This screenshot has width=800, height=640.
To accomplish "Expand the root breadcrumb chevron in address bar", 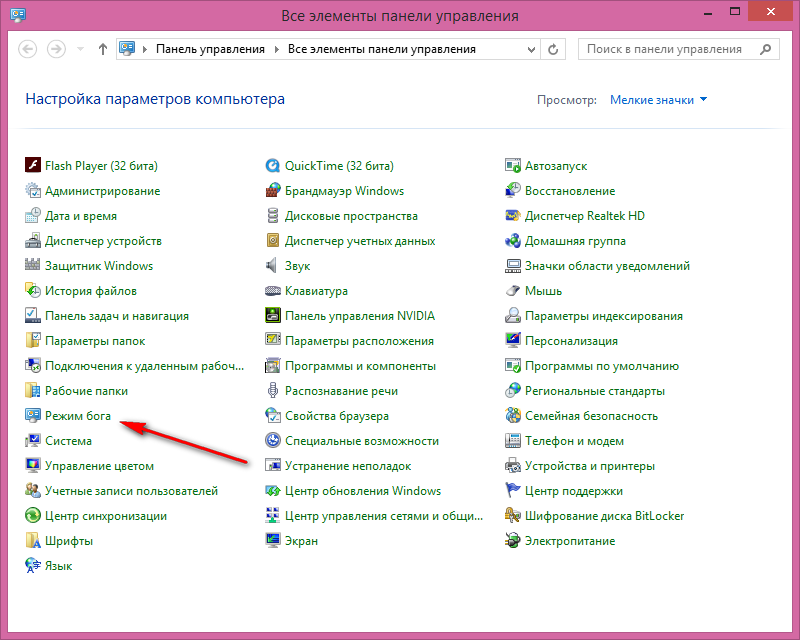I will tap(145, 49).
